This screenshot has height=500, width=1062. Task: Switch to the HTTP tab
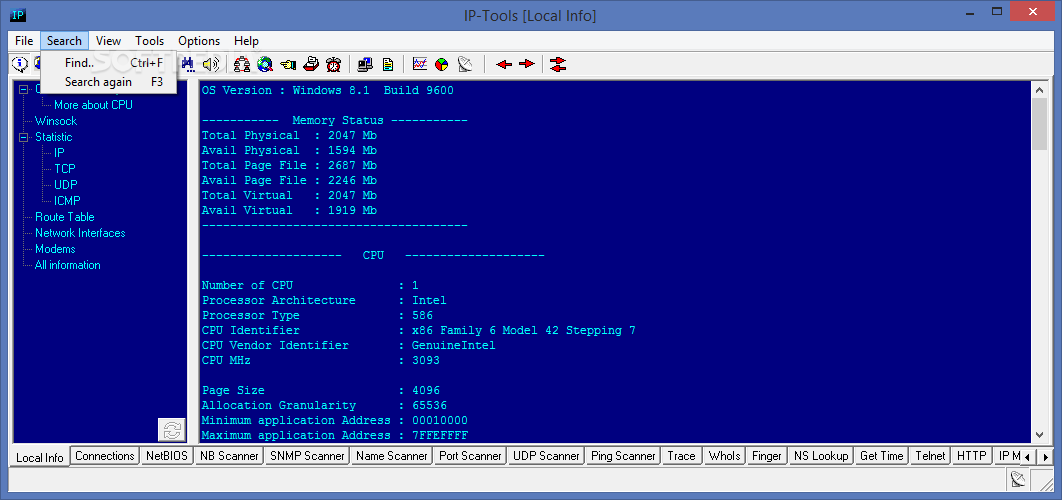(971, 456)
